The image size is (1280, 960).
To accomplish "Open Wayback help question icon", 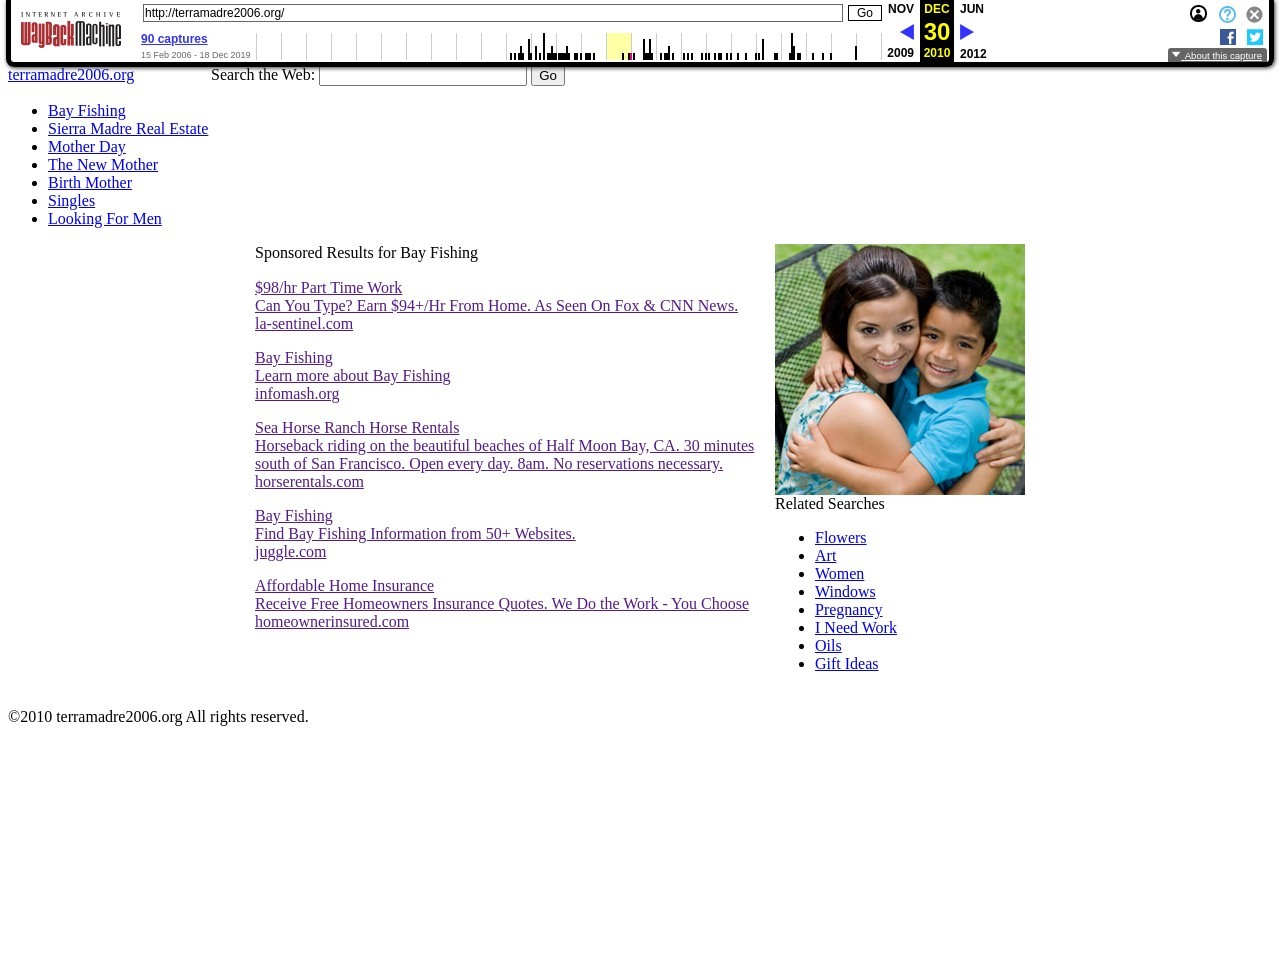I will pos(1227,15).
